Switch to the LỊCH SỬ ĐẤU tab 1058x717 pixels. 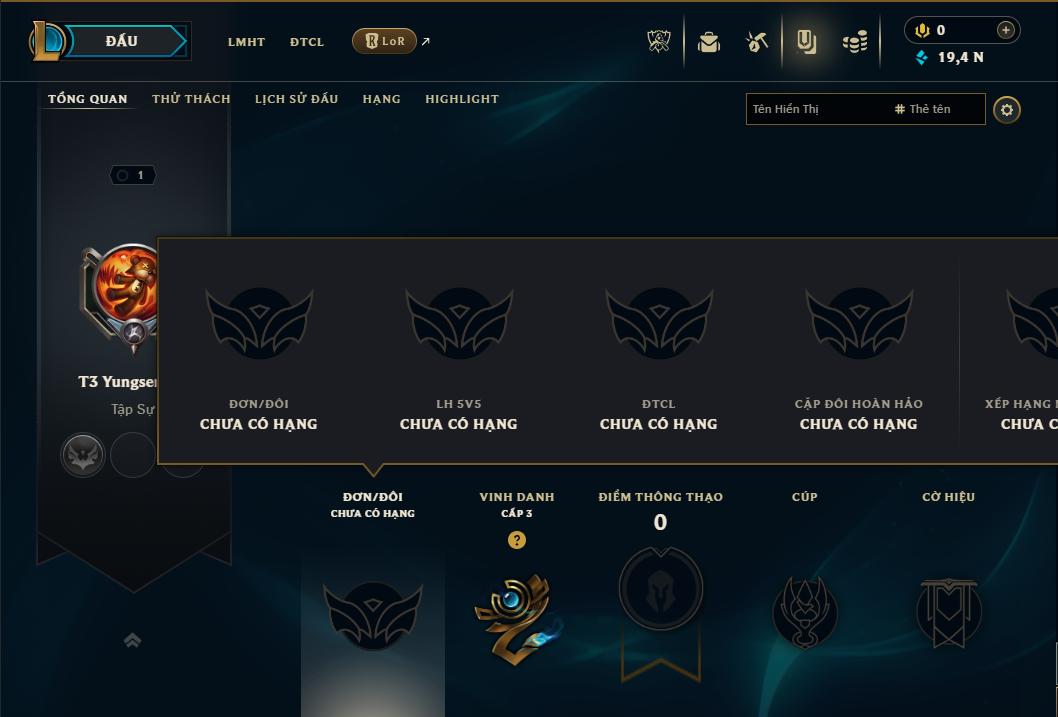coord(296,99)
